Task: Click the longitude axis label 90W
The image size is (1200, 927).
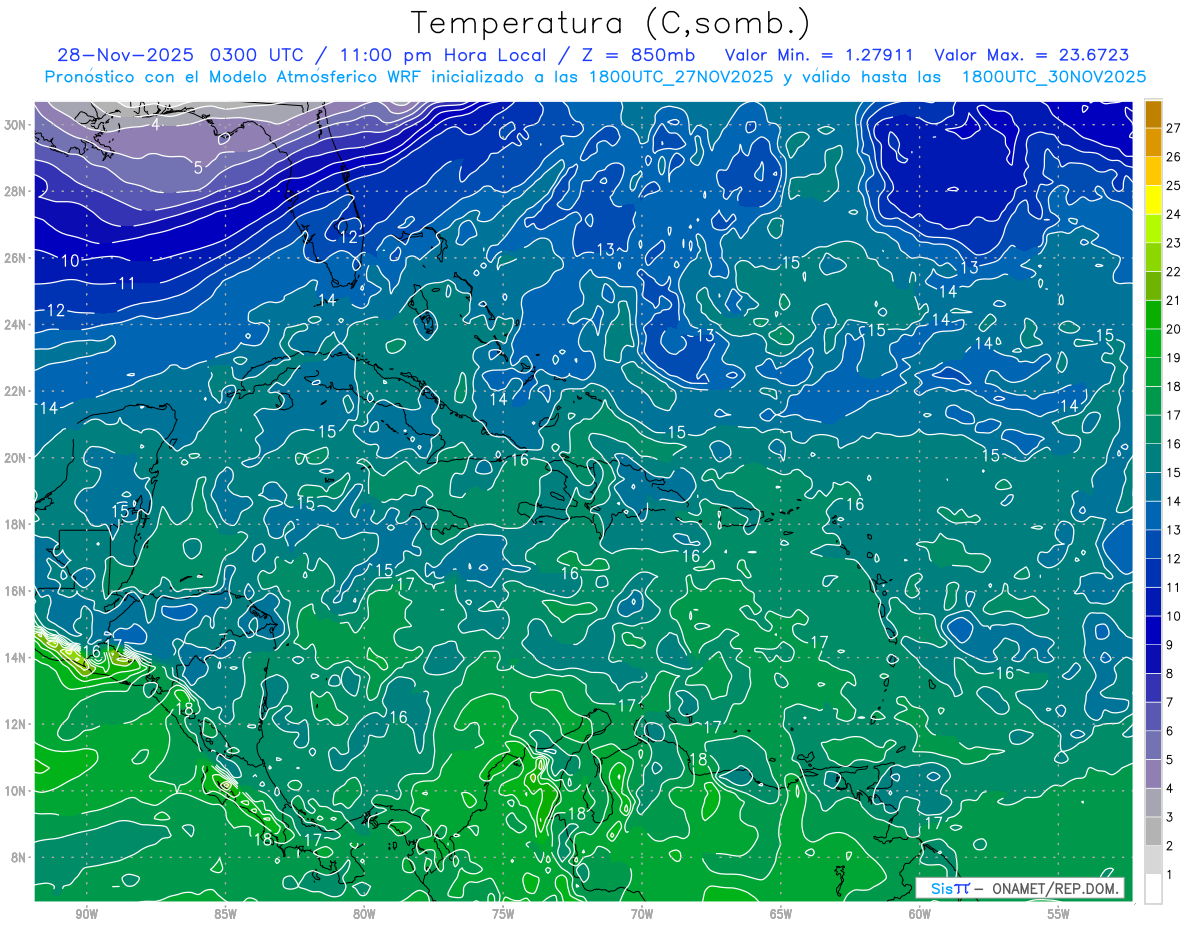Action: [86, 914]
